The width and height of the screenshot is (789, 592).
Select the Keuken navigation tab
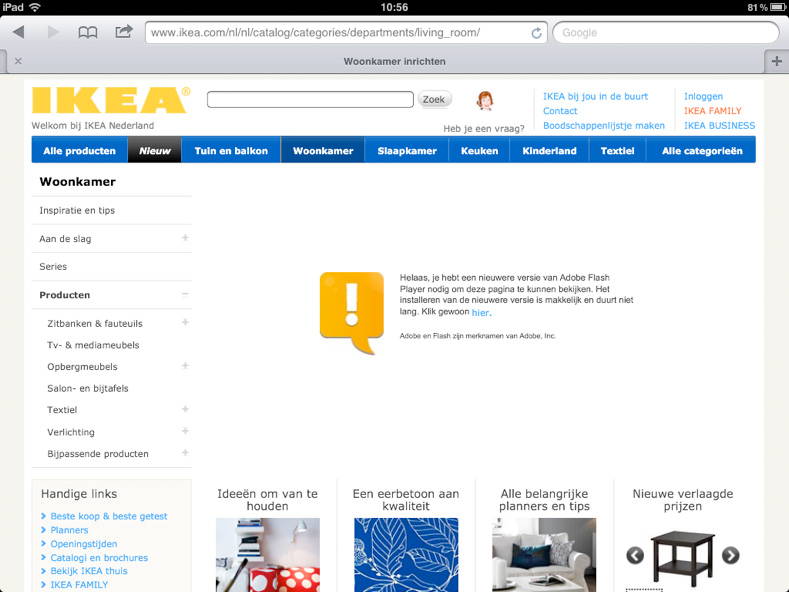point(479,151)
